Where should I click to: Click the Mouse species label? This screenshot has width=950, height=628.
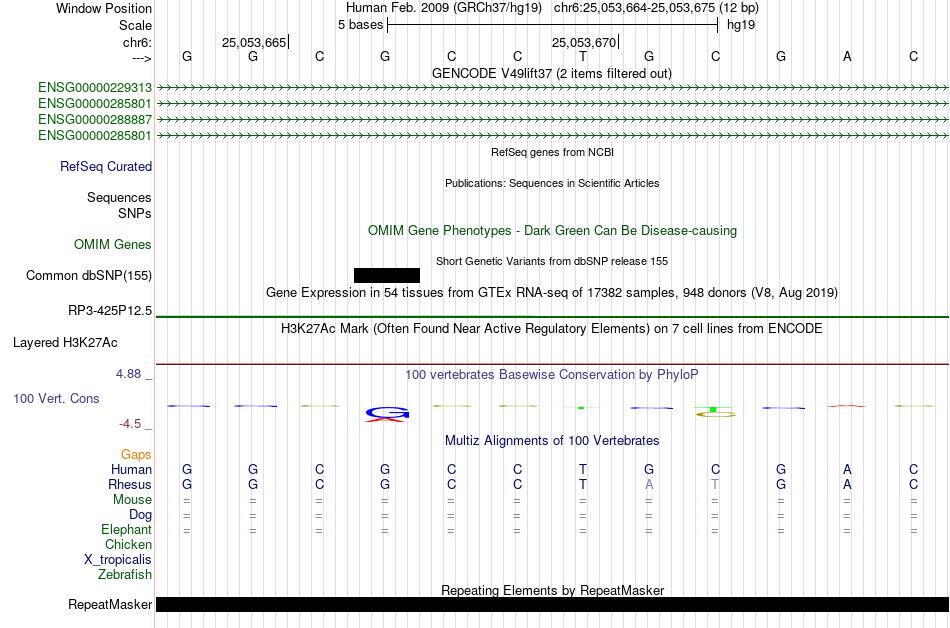[x=132, y=500]
